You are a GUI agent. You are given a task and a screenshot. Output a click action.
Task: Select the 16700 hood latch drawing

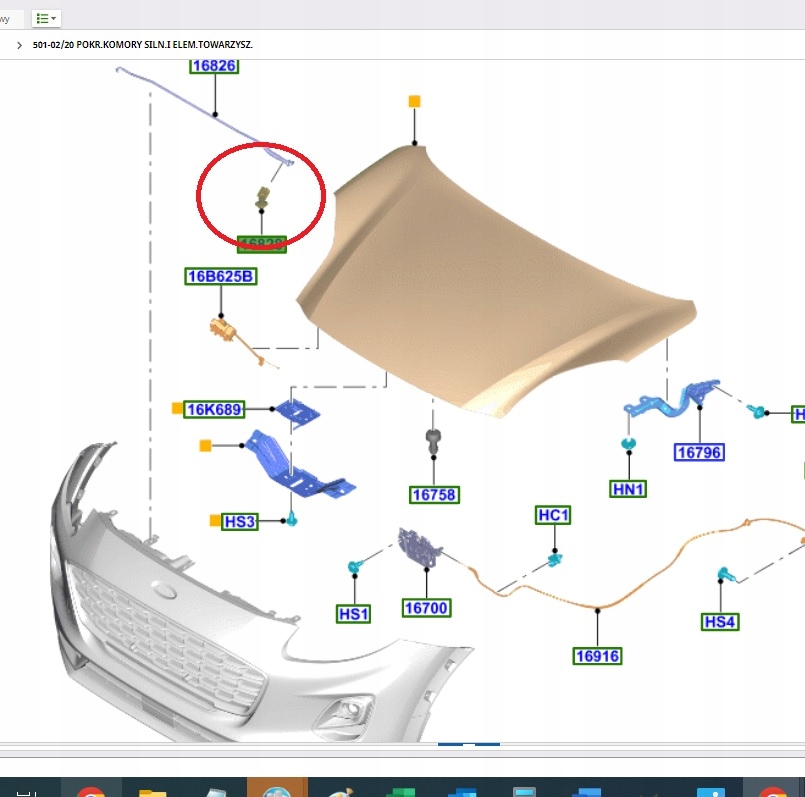pyautogui.click(x=419, y=548)
